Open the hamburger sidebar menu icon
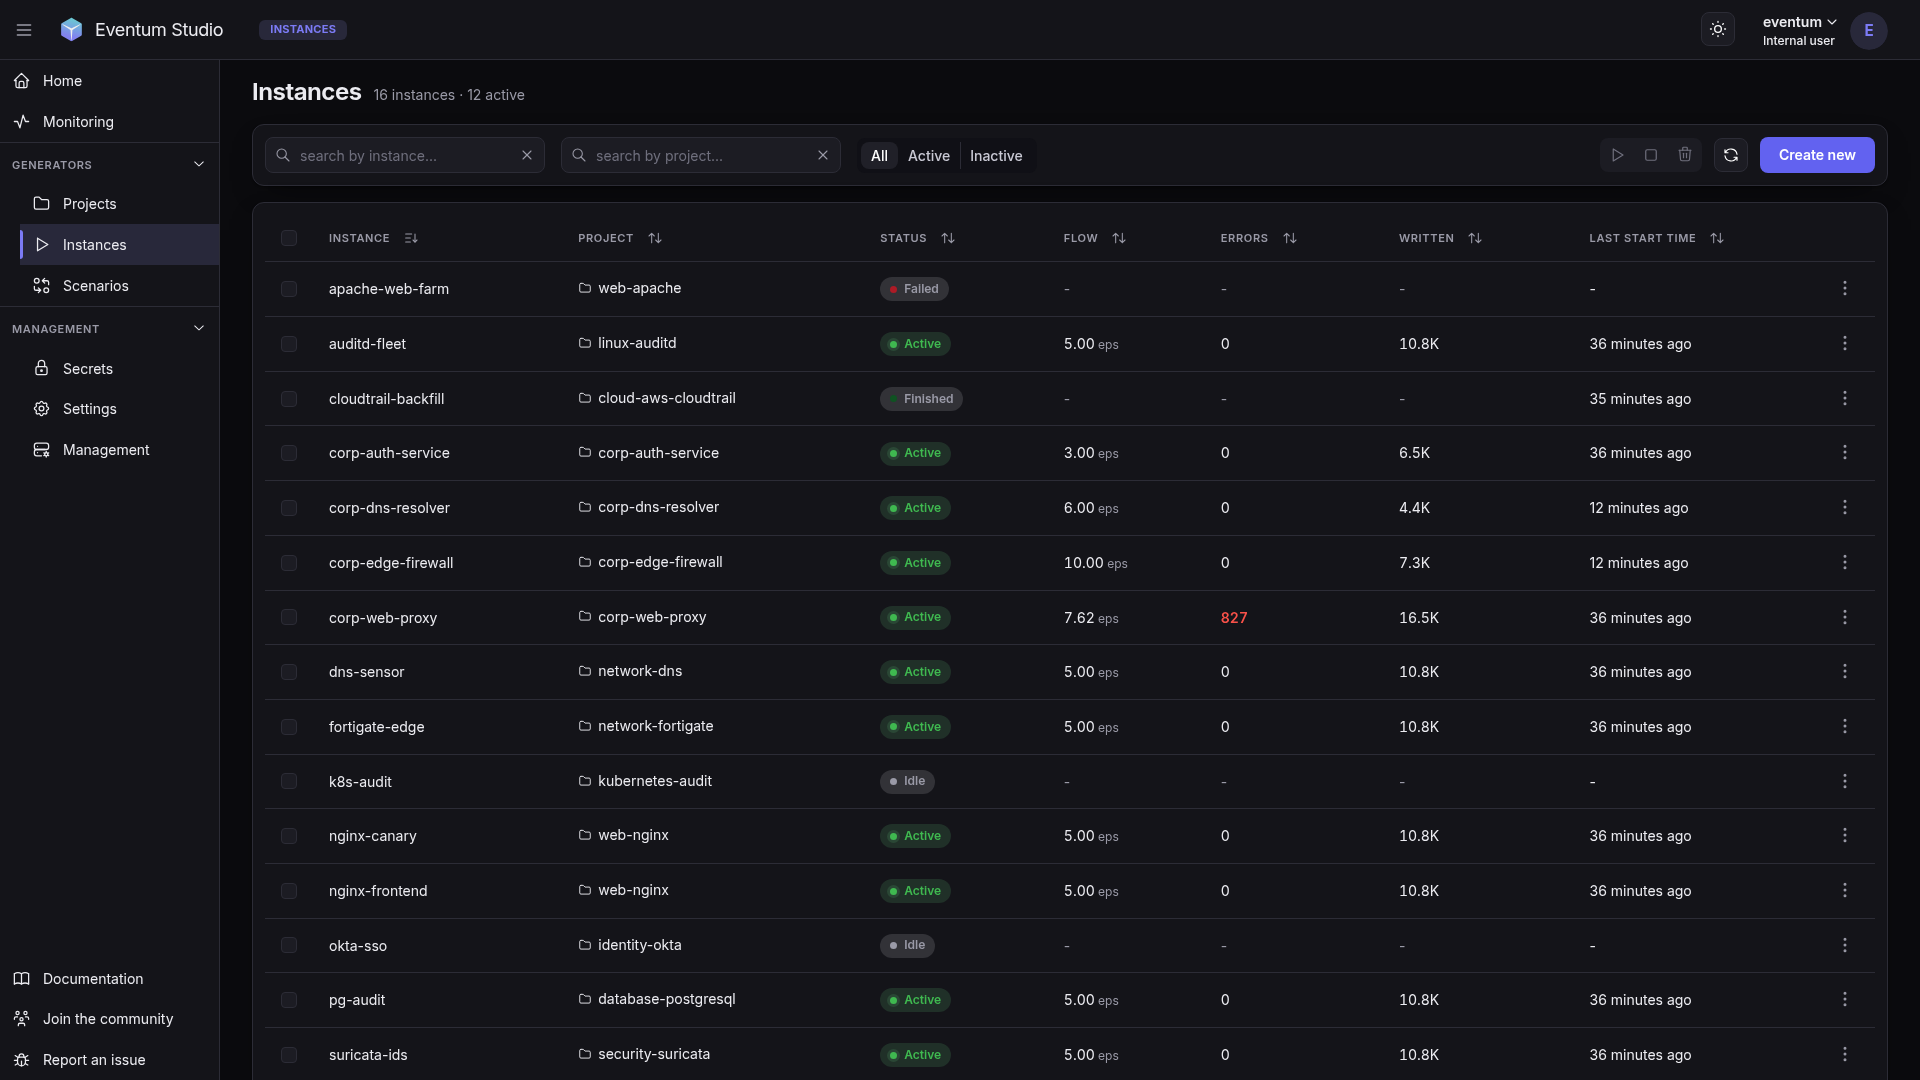The height and width of the screenshot is (1080, 1920). pyautogui.click(x=24, y=30)
